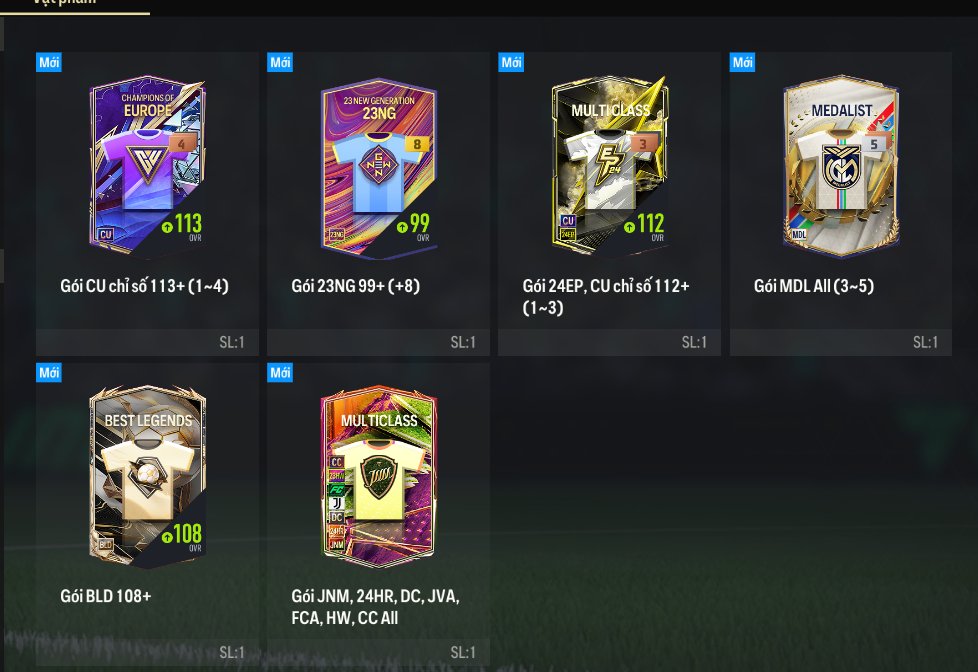The width and height of the screenshot is (978, 672).
Task: Select the 23 New Generation 23NG pack card
Action: coord(379,167)
